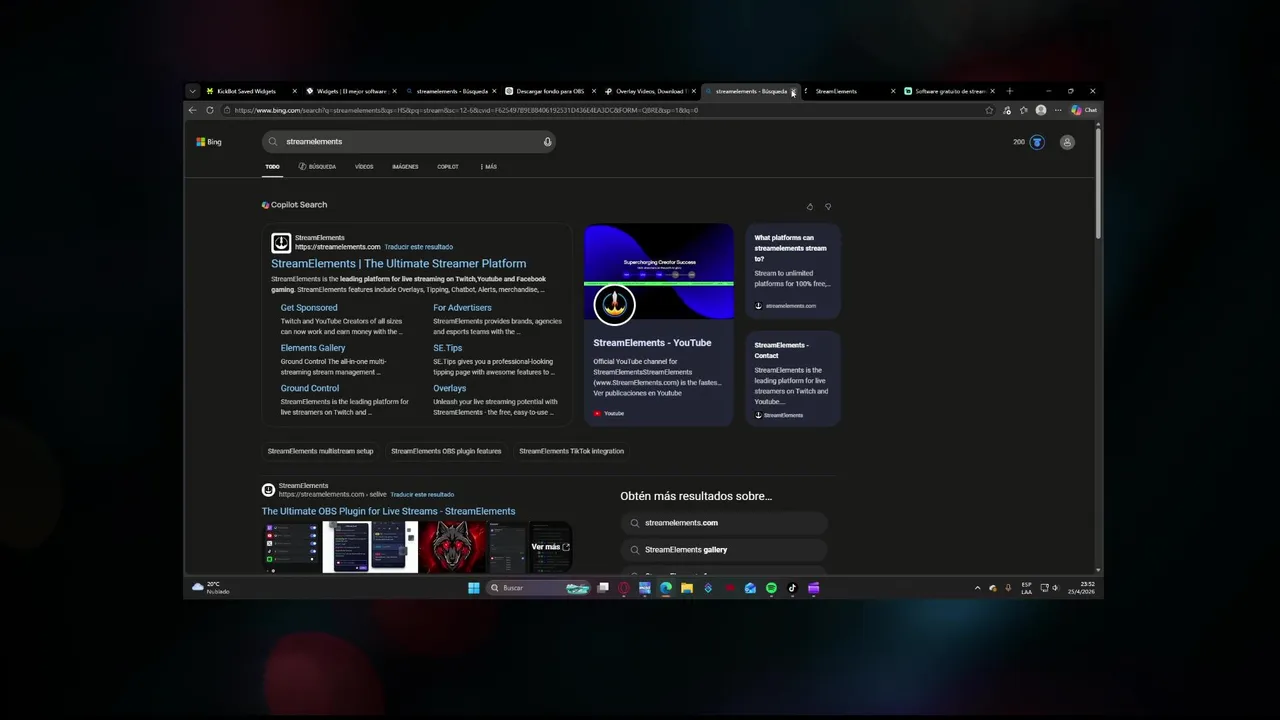Image resolution: width=1280 pixels, height=720 pixels.
Task: Open The Ultimate OBS Plugin for Live Streams link
Action: tap(389, 511)
